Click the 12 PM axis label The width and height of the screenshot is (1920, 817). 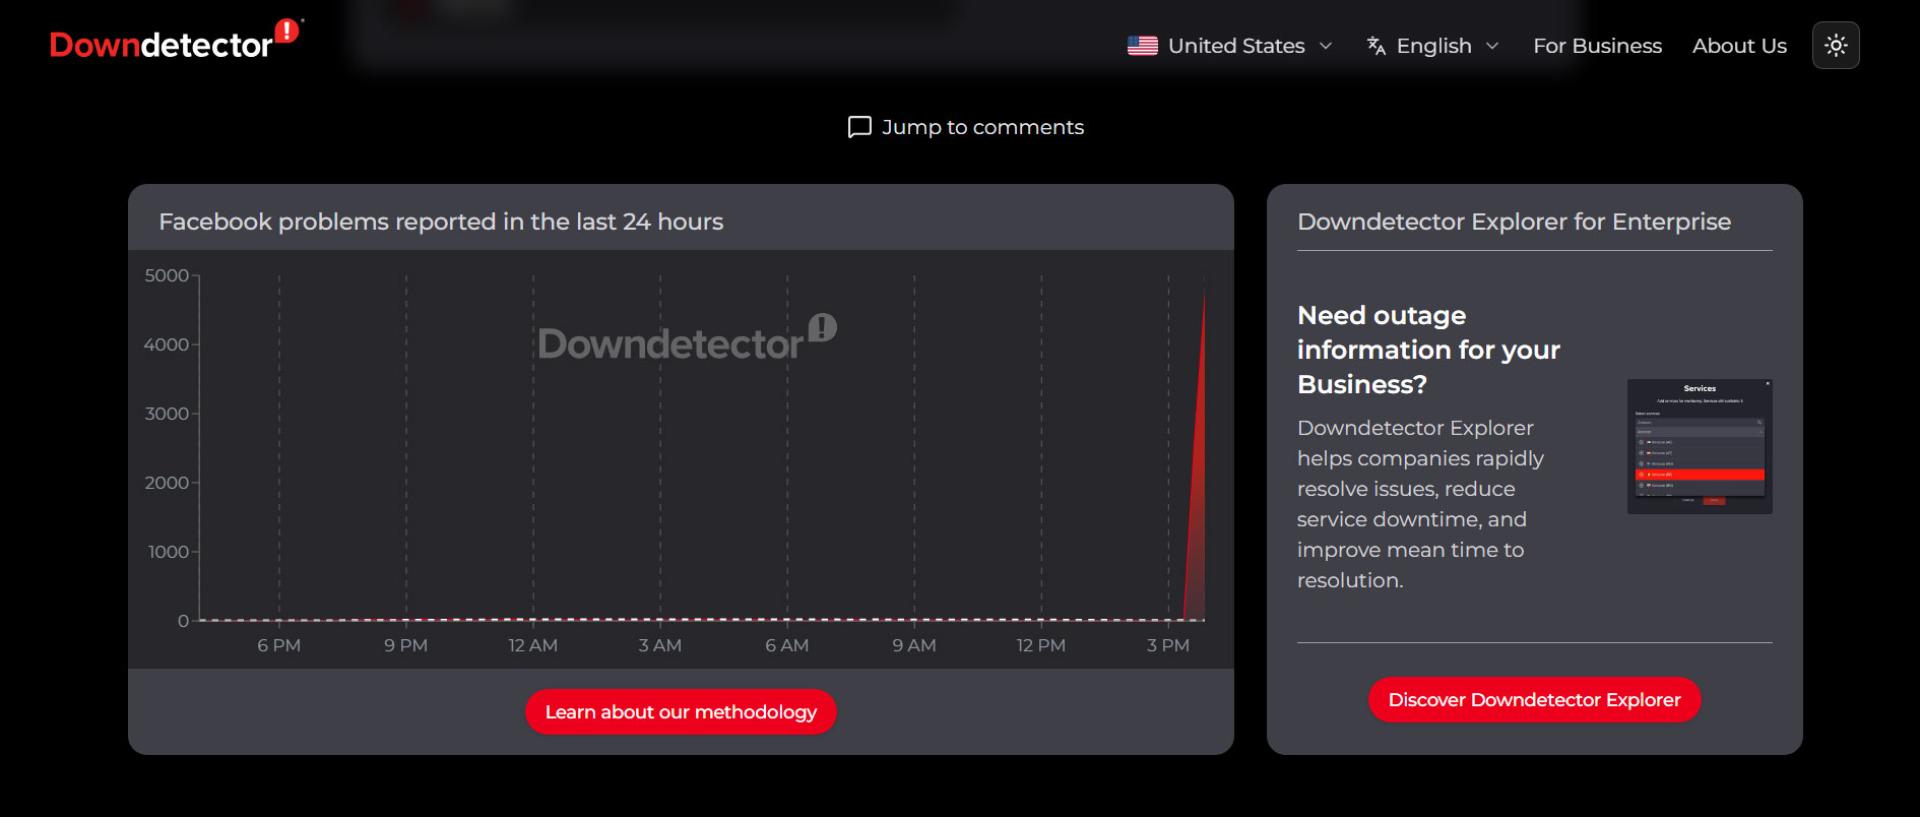point(1041,646)
